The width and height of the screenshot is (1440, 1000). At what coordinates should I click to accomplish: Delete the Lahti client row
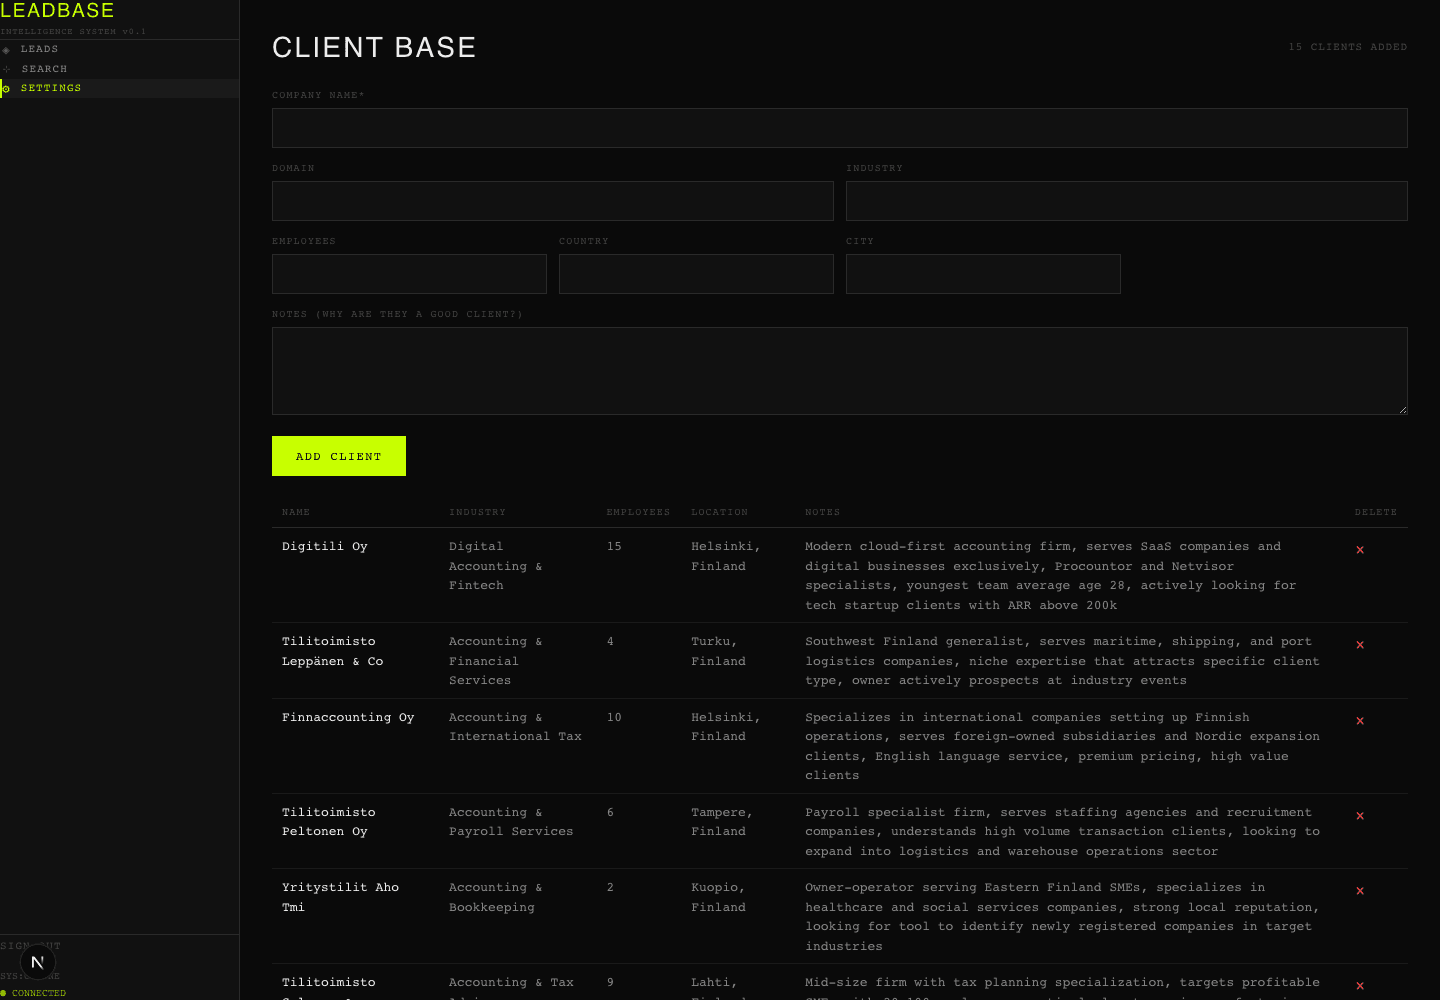1360,986
